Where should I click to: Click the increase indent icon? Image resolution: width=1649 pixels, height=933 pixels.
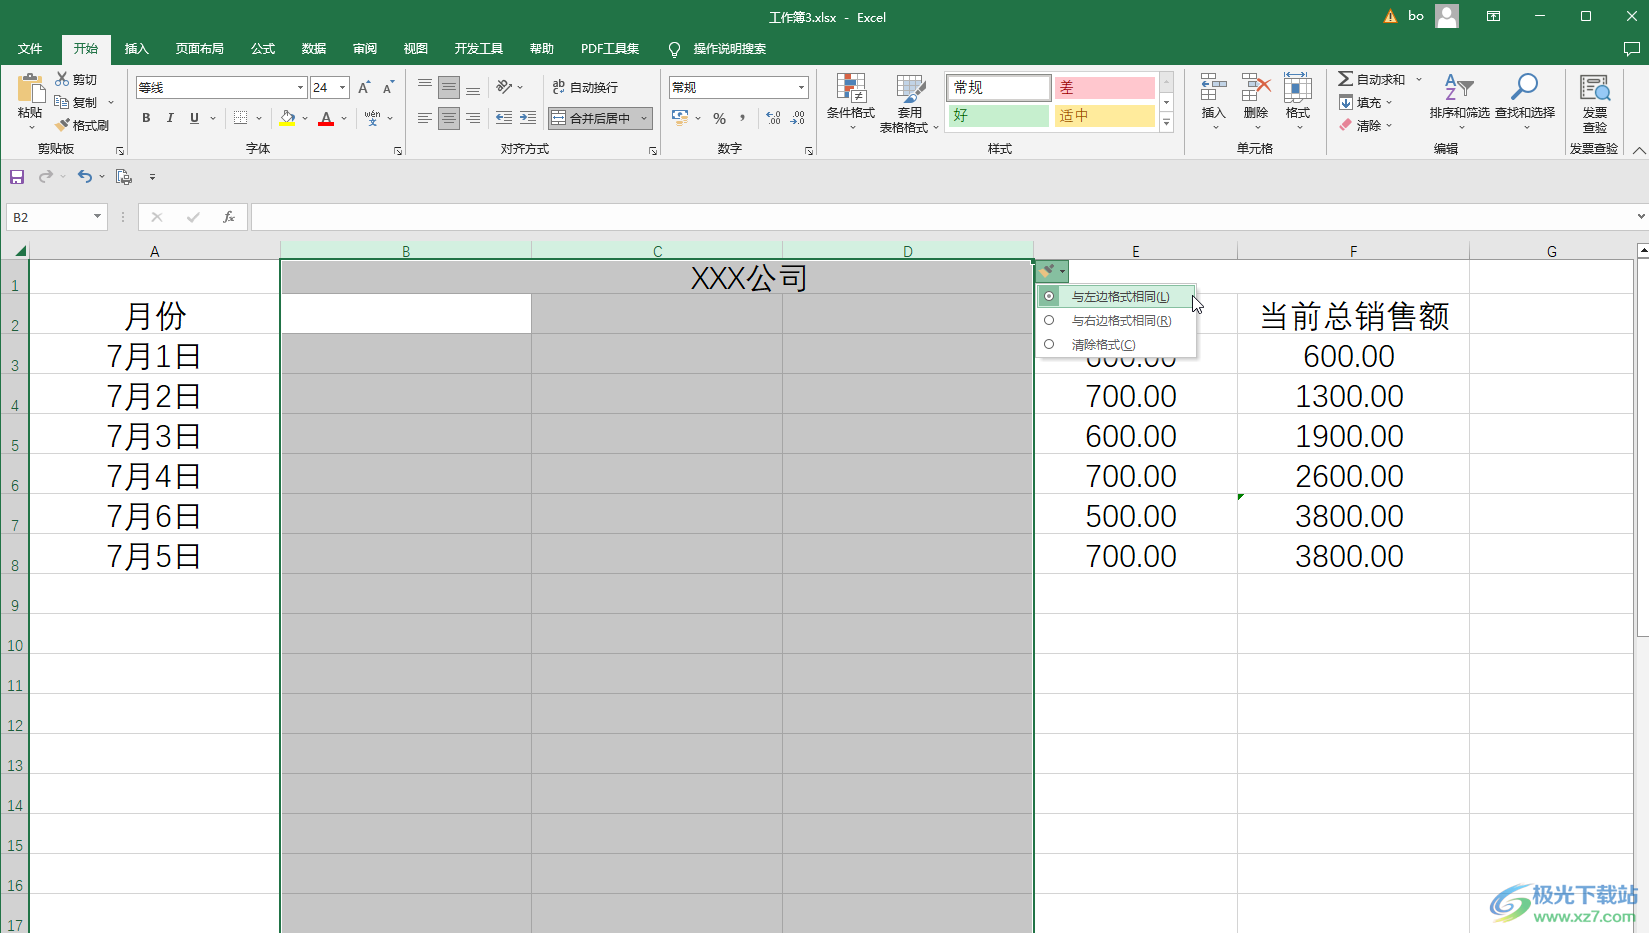point(528,118)
